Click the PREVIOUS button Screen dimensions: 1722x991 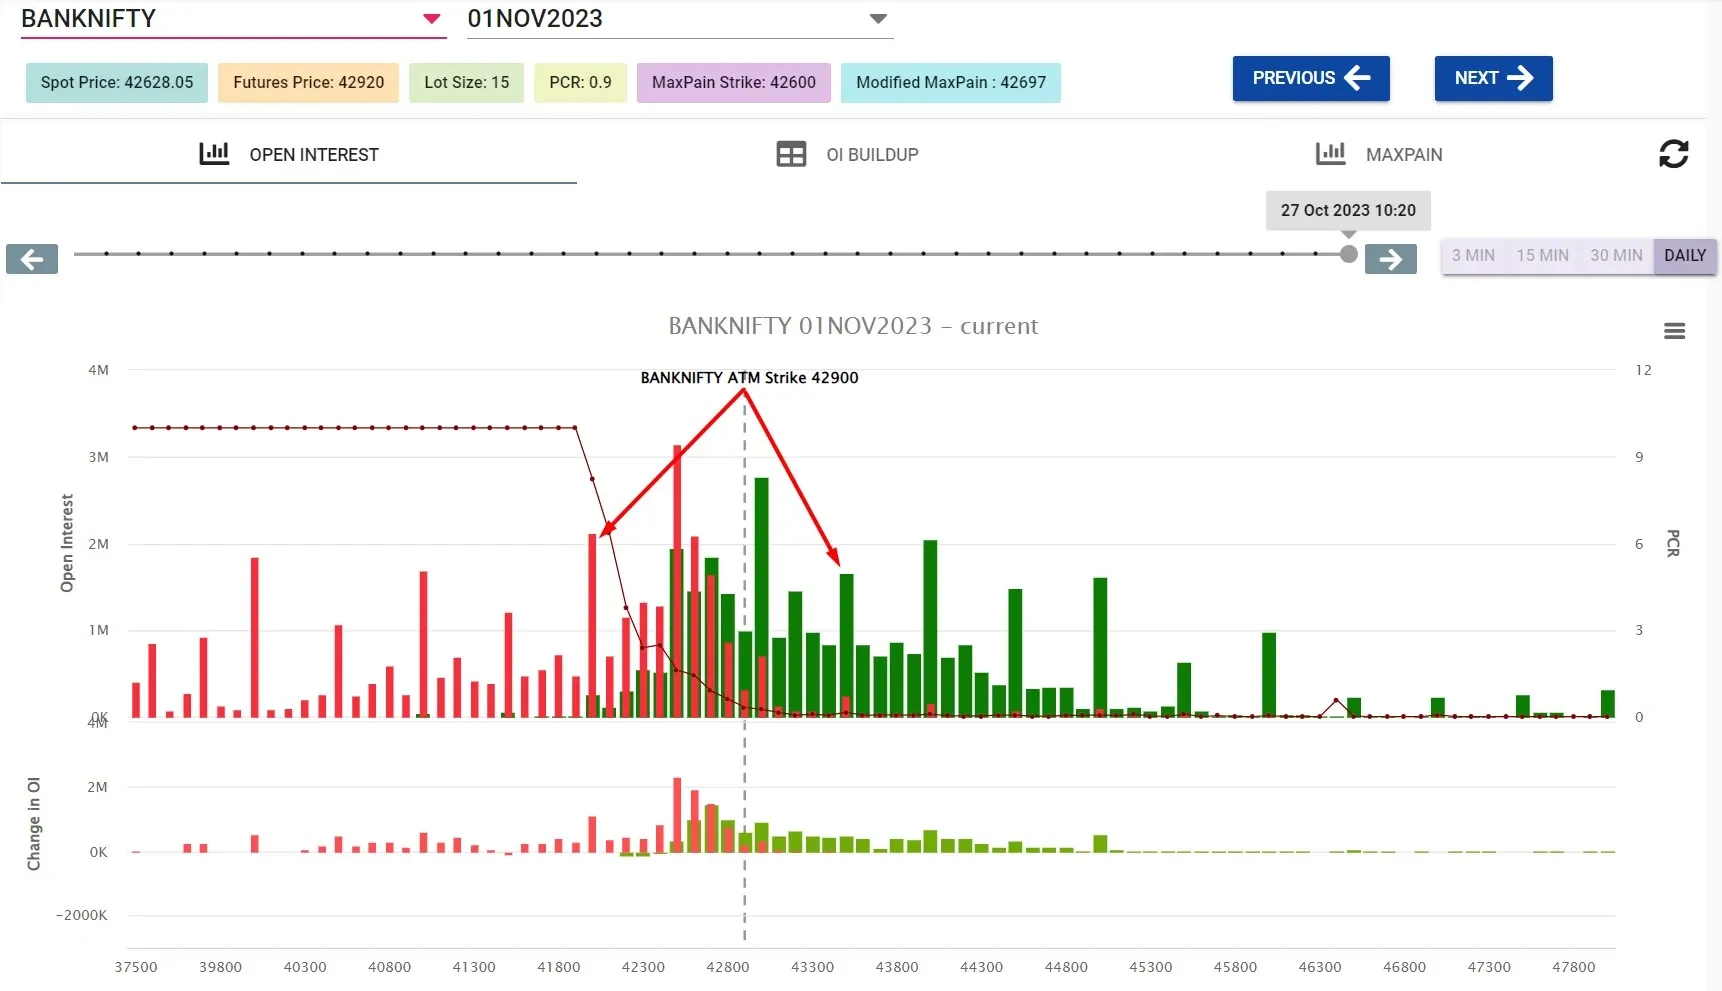1311,78
